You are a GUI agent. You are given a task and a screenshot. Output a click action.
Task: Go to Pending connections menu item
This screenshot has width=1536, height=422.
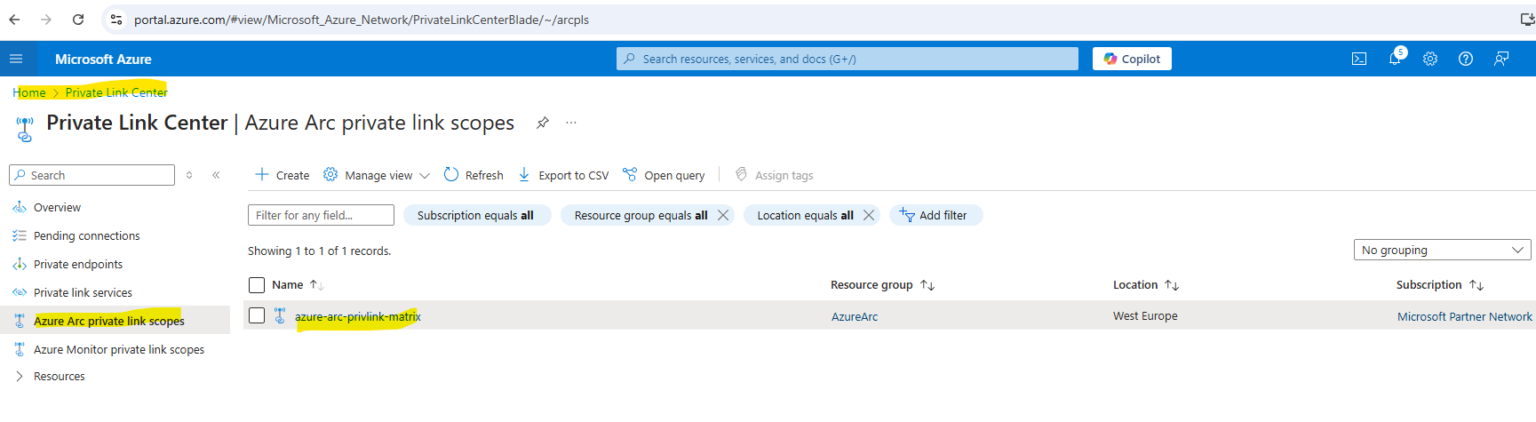pyautogui.click(x=86, y=236)
